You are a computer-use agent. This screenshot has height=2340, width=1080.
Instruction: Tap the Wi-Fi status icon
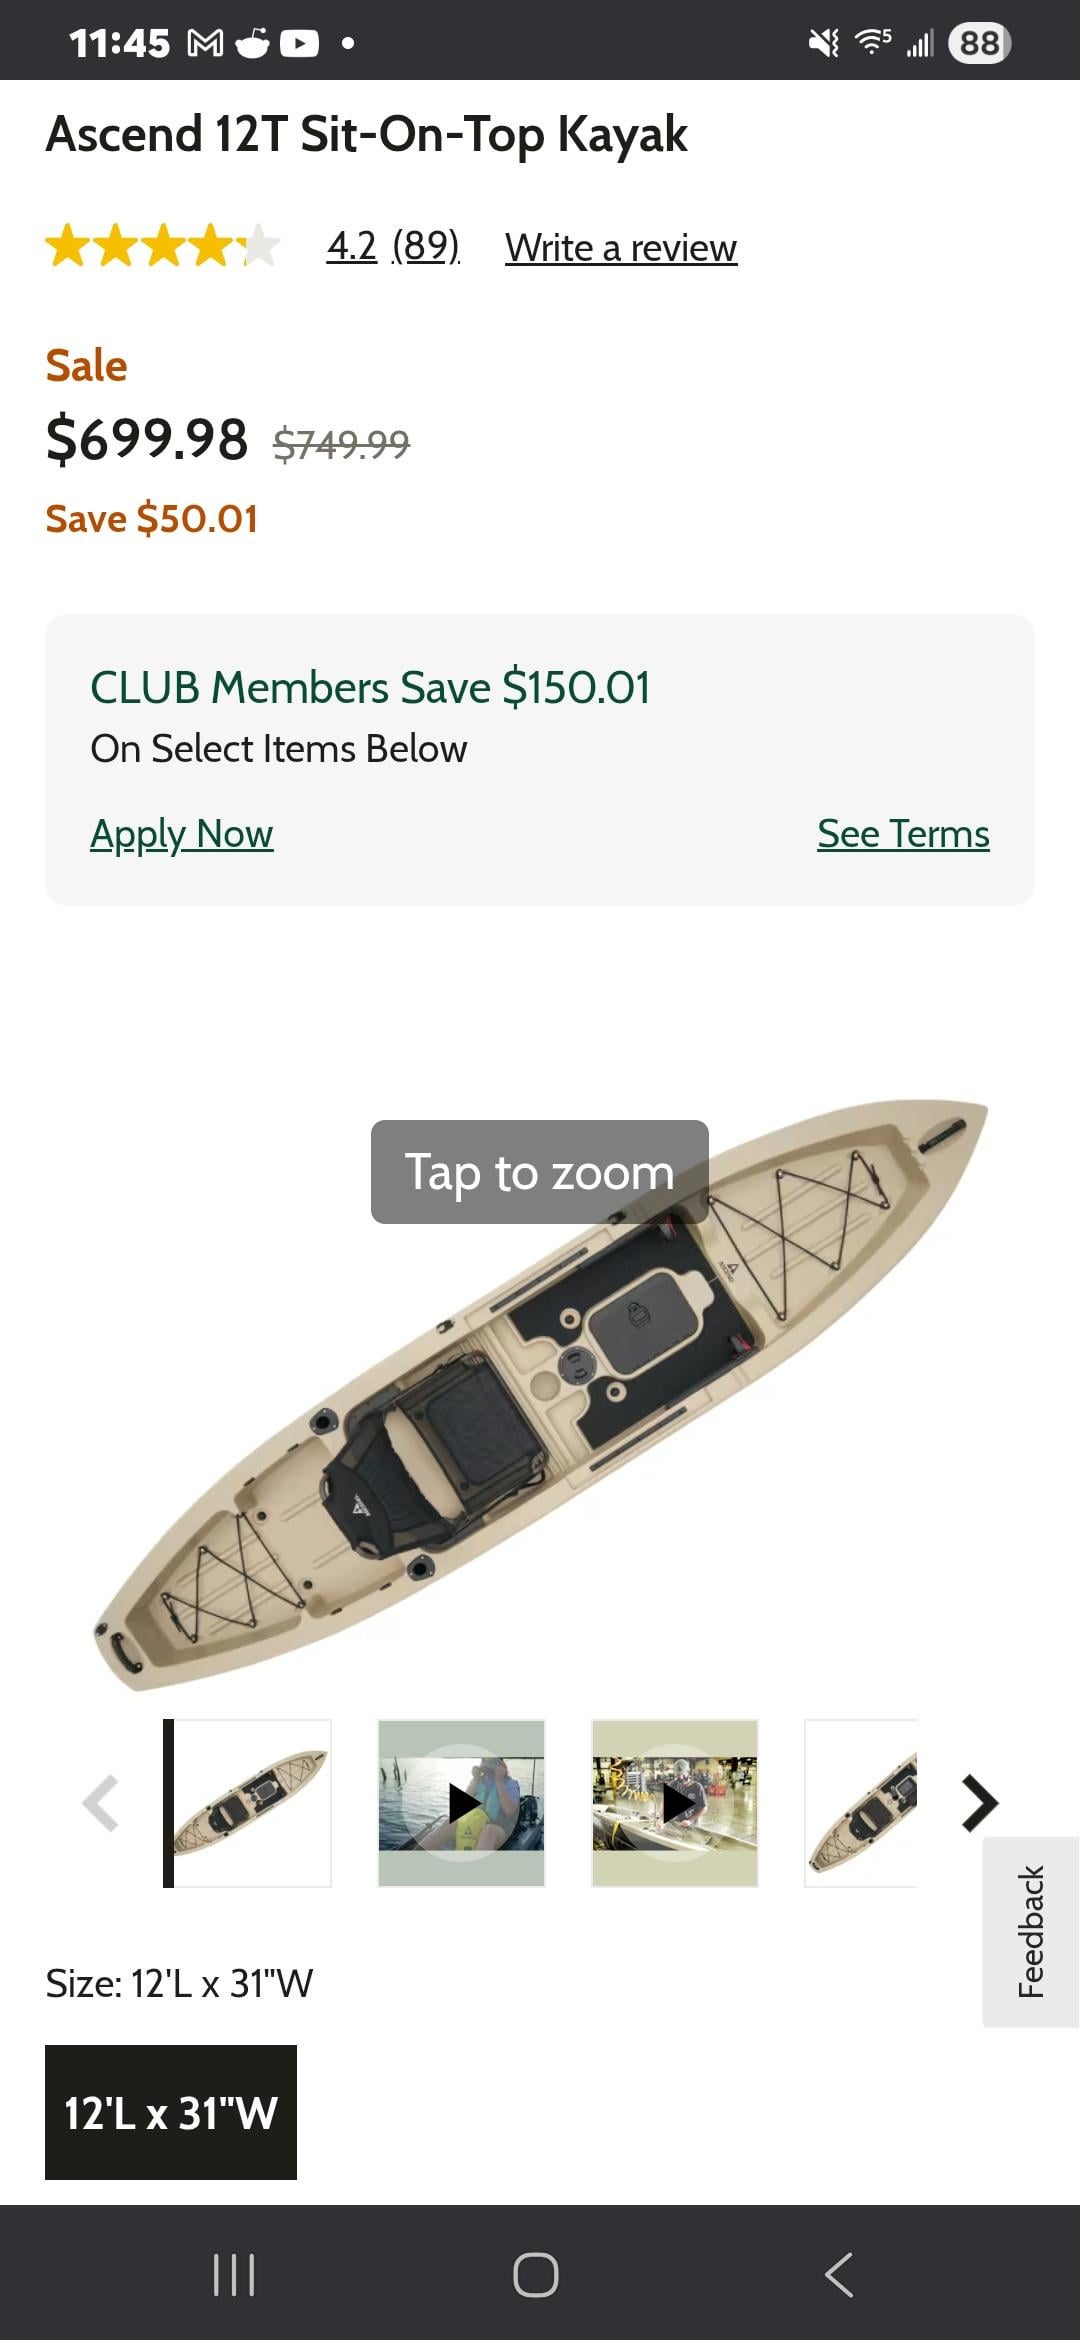tap(872, 42)
